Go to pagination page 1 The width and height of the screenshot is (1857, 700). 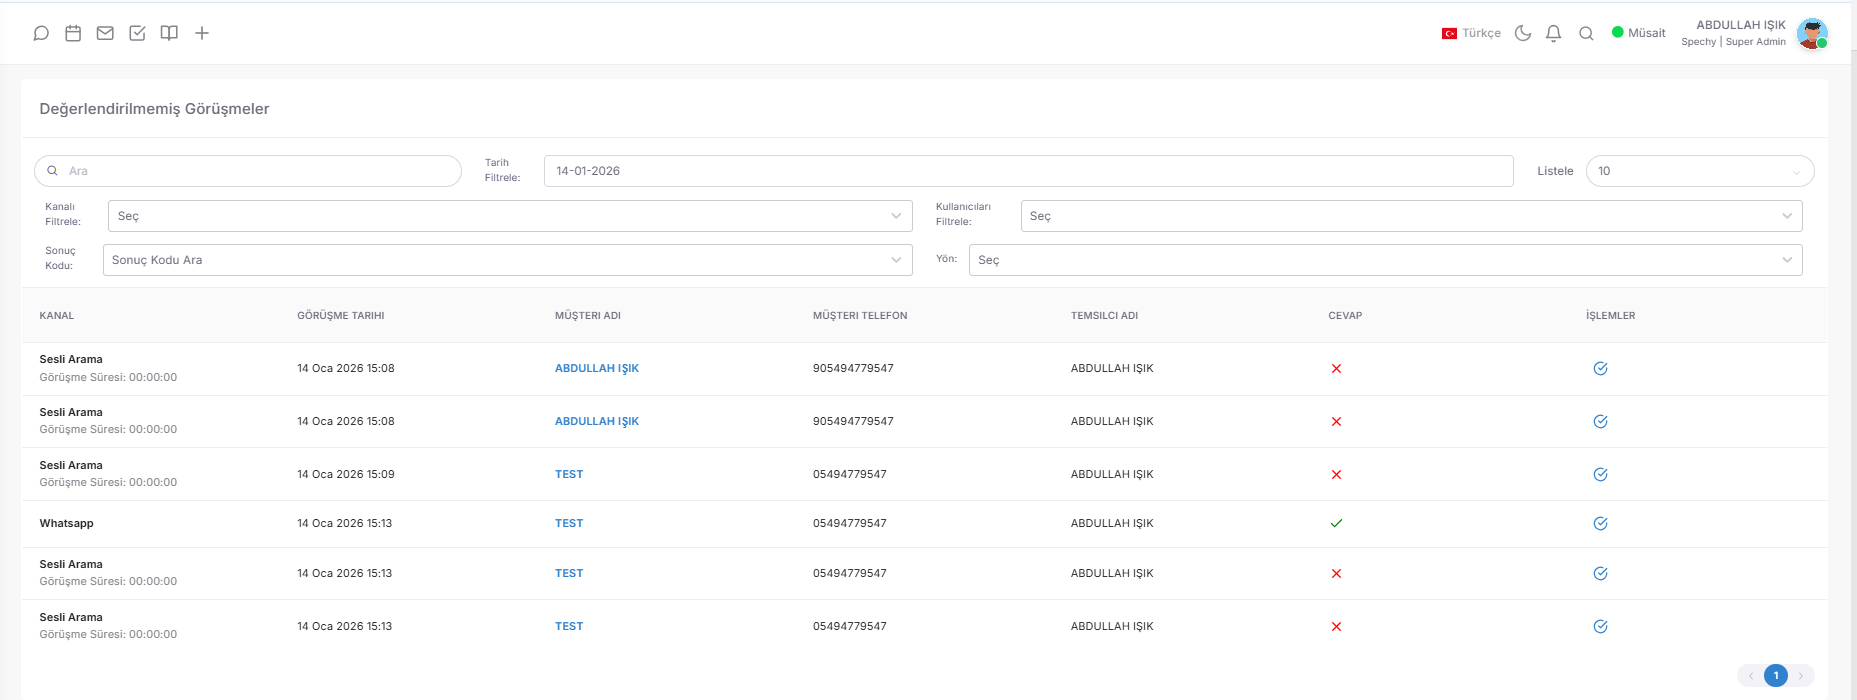(1776, 676)
